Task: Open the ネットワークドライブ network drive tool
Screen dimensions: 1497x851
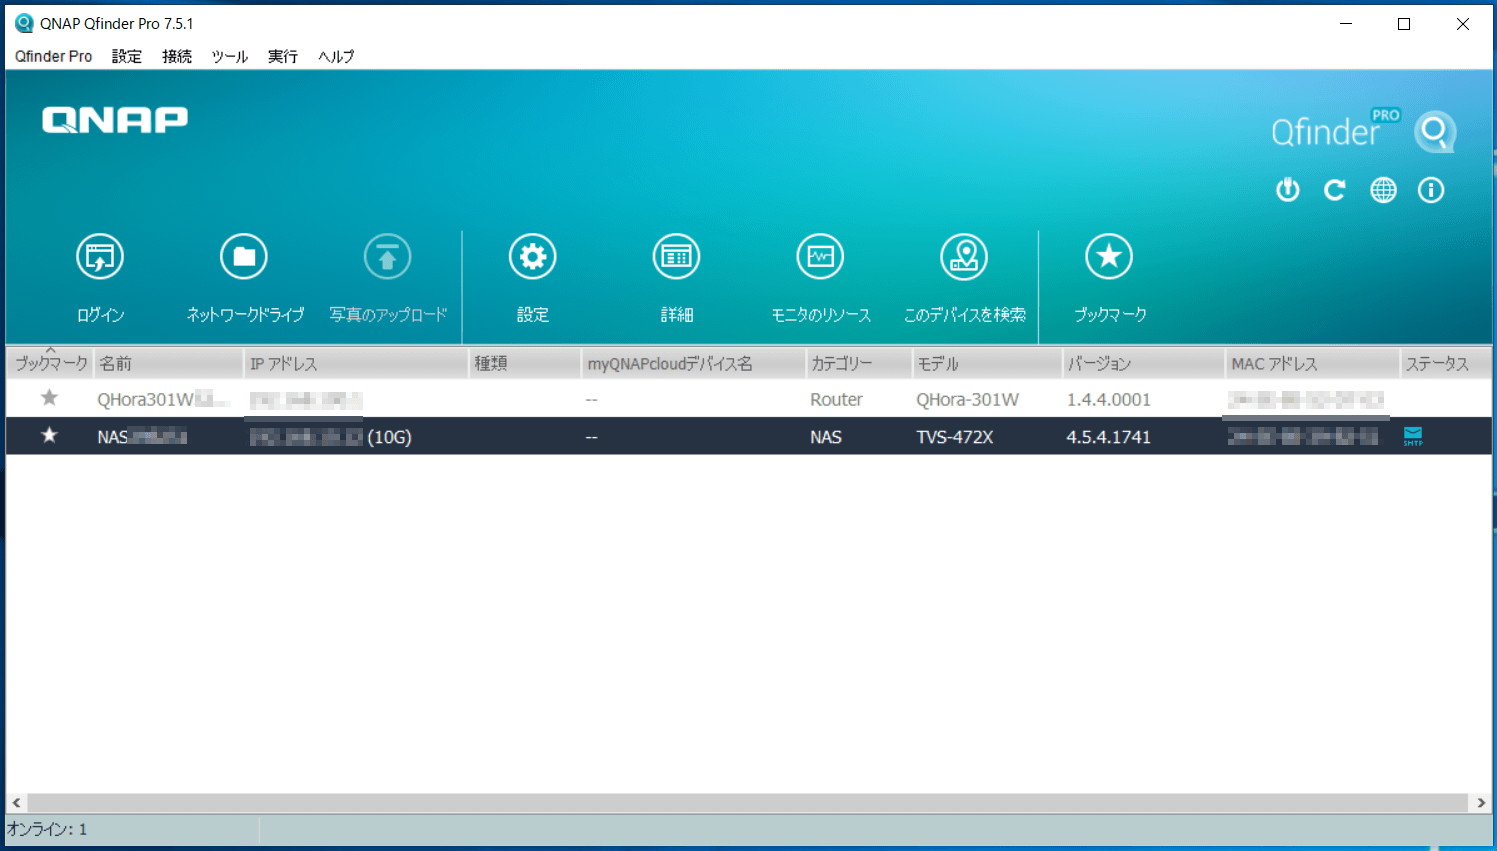Action: pyautogui.click(x=244, y=257)
